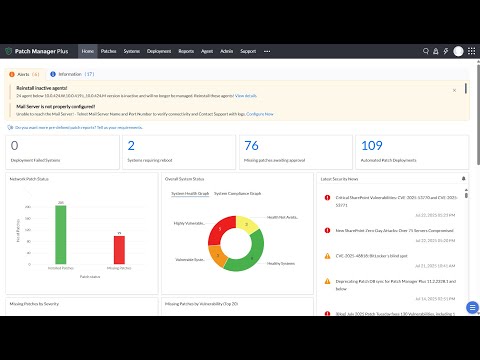
Task: Open the SharePoint Zero Day Attacks news item
Action: tap(394, 230)
